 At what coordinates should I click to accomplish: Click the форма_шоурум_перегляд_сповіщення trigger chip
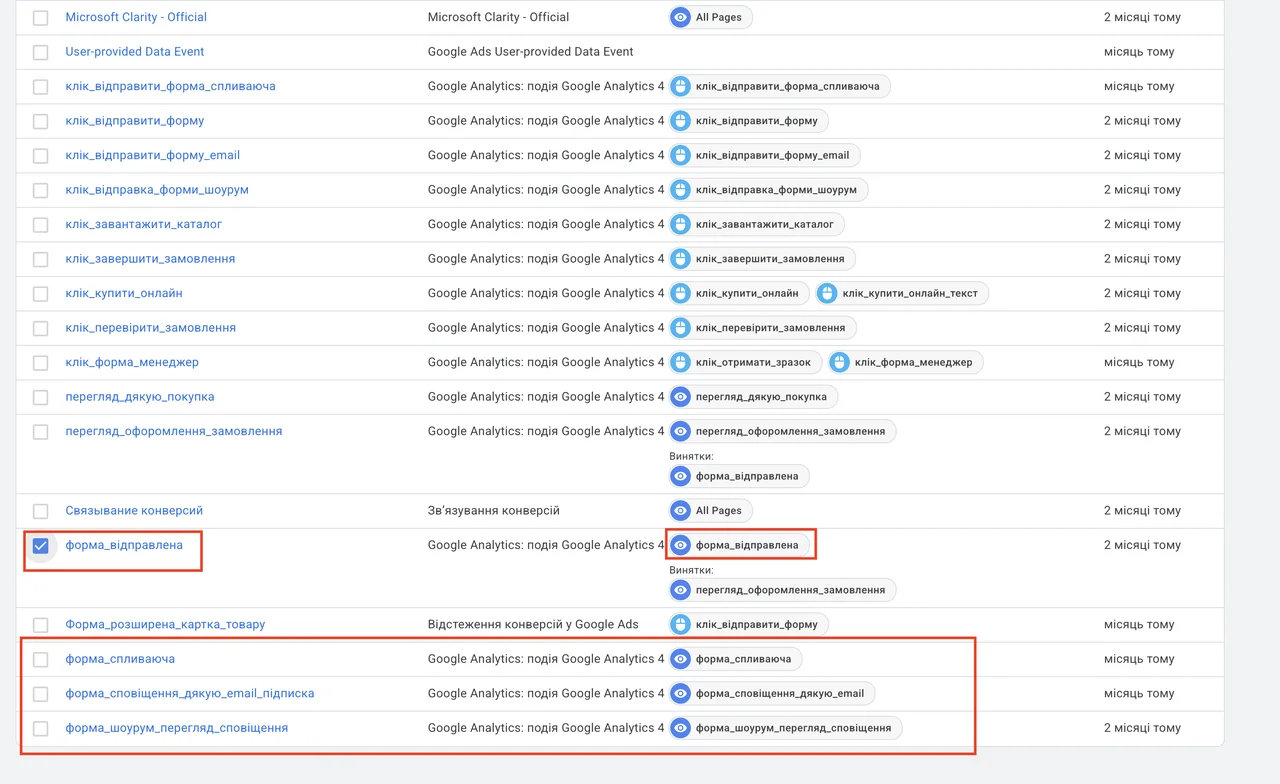786,728
